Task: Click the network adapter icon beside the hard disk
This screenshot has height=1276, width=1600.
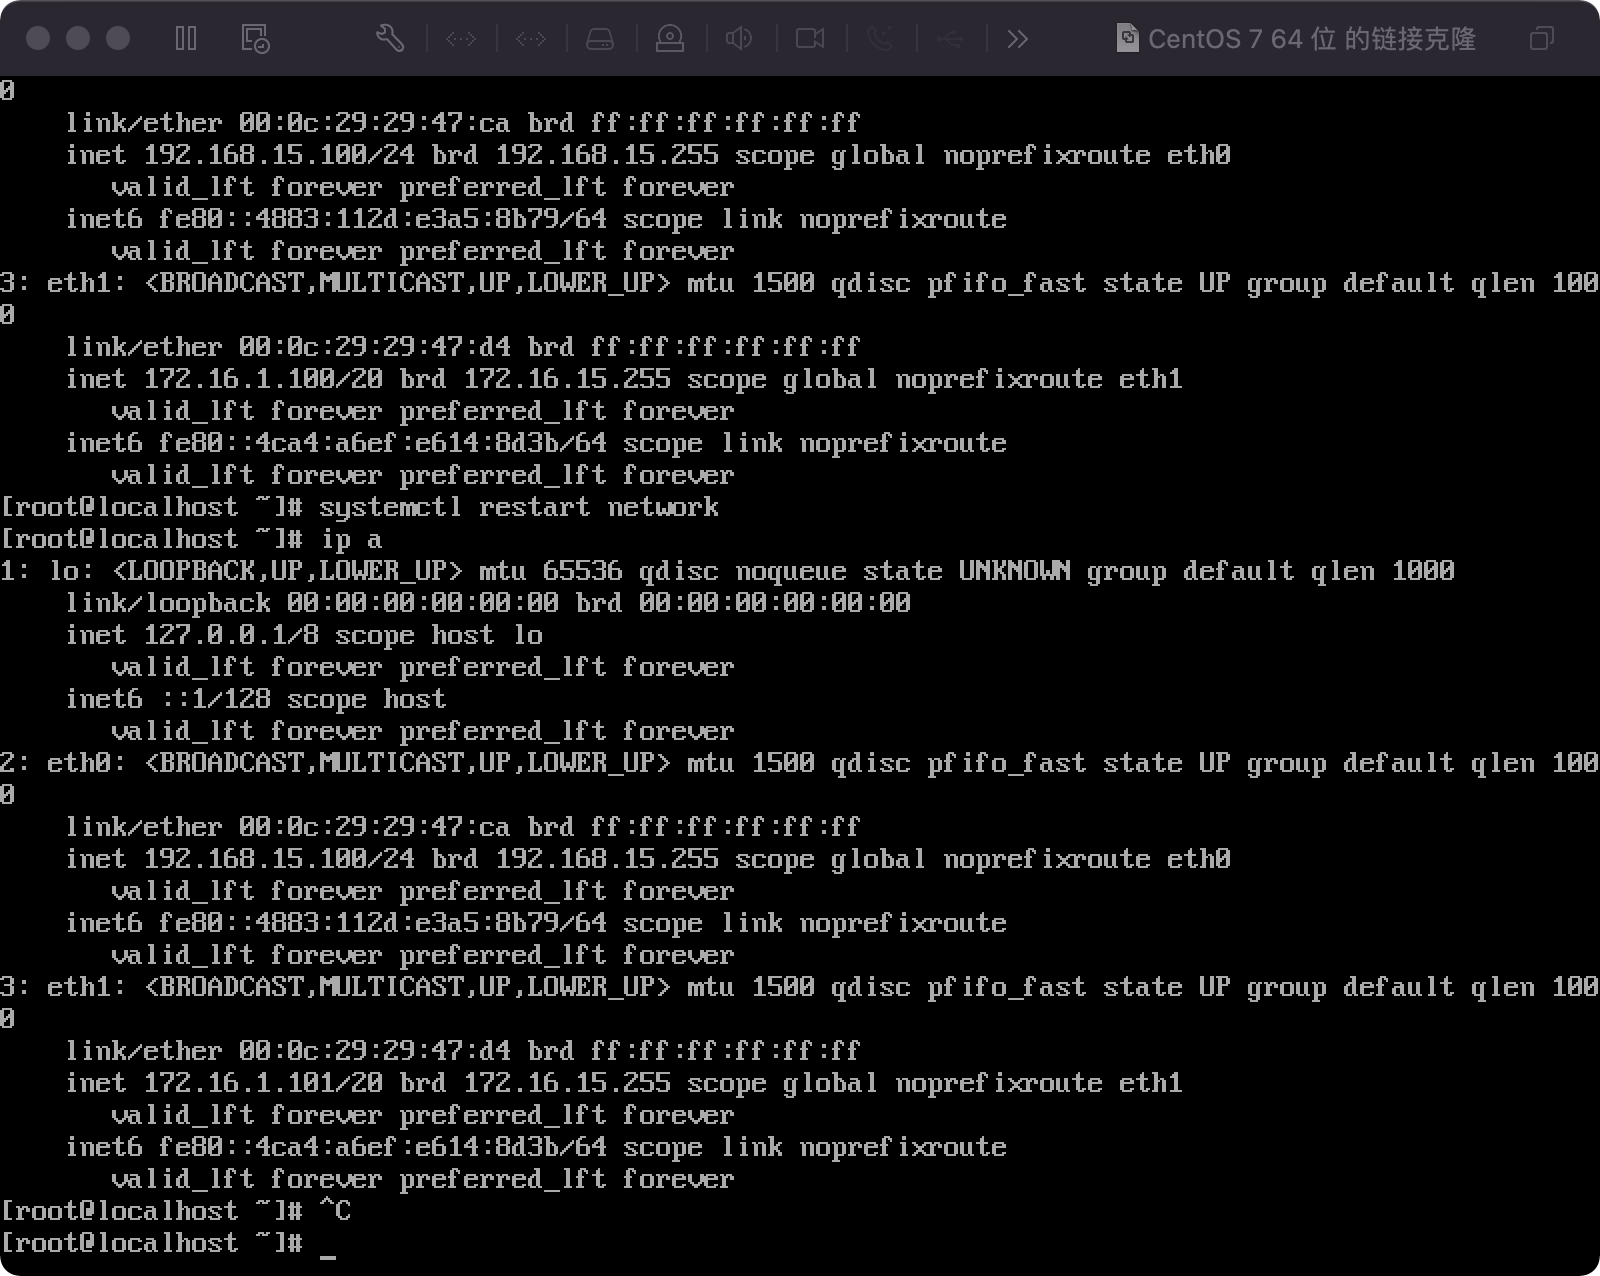Action: pos(531,39)
